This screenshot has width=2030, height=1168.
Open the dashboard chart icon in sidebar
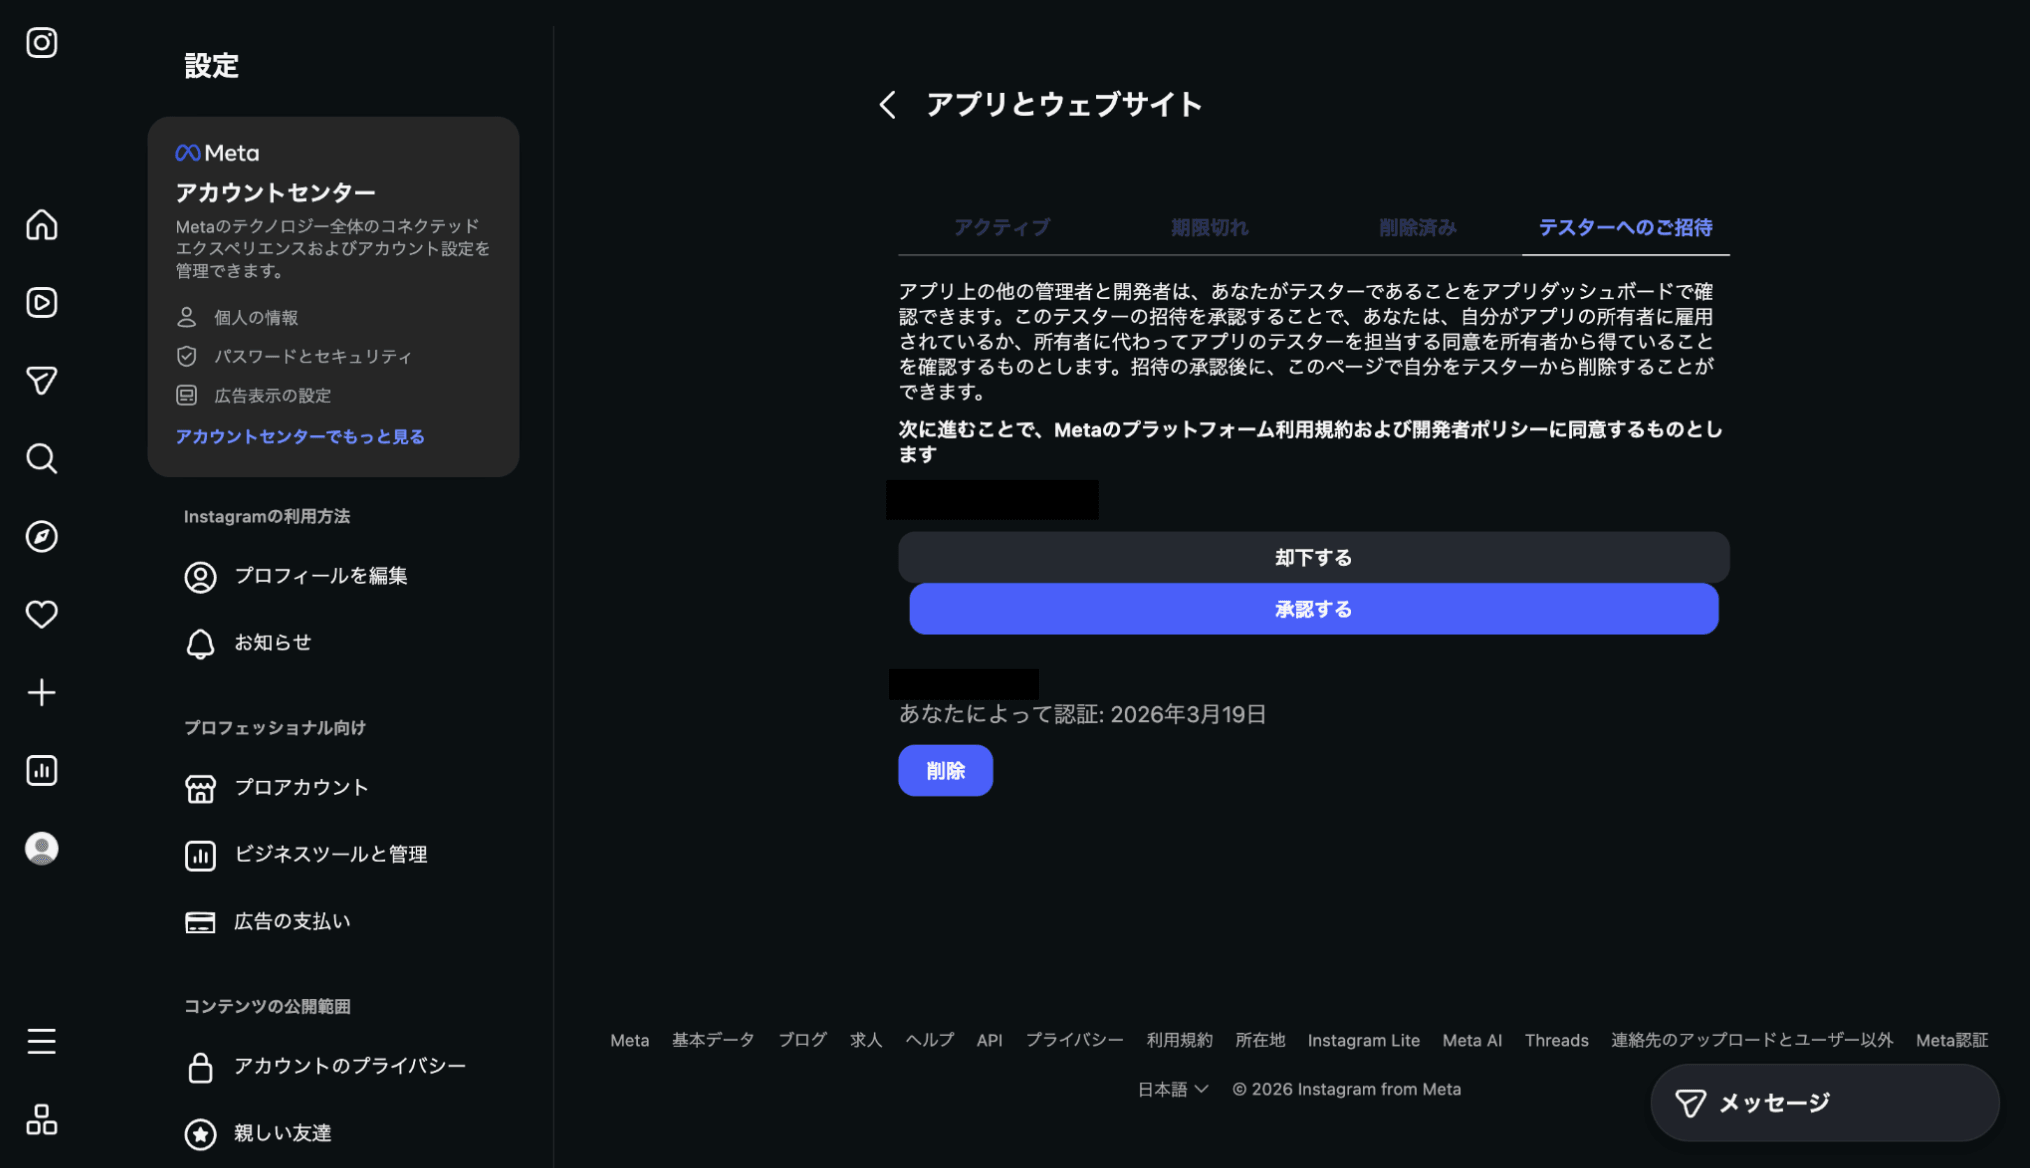[x=41, y=770]
